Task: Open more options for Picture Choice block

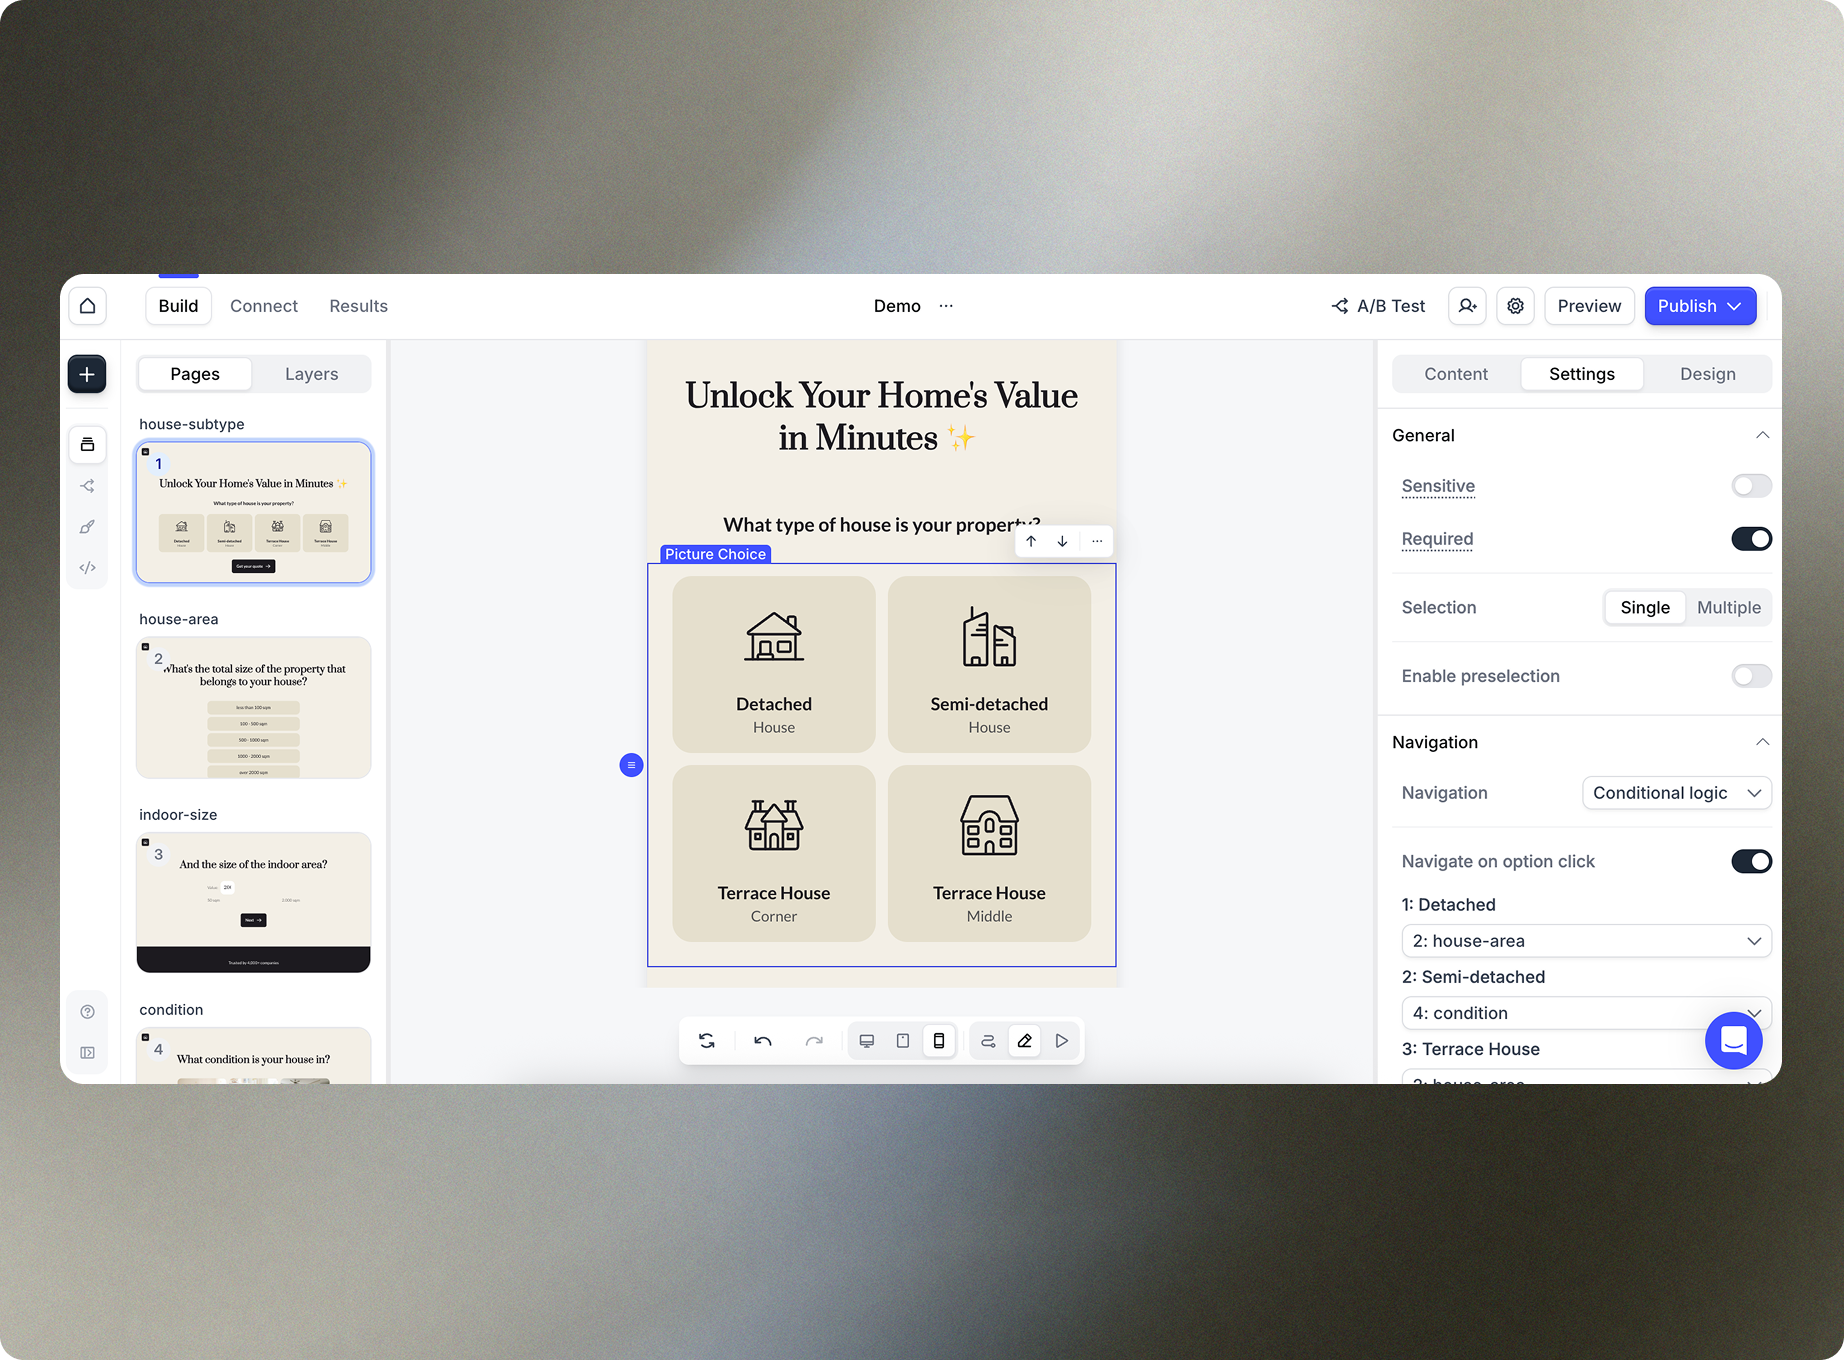Action: click(1097, 541)
